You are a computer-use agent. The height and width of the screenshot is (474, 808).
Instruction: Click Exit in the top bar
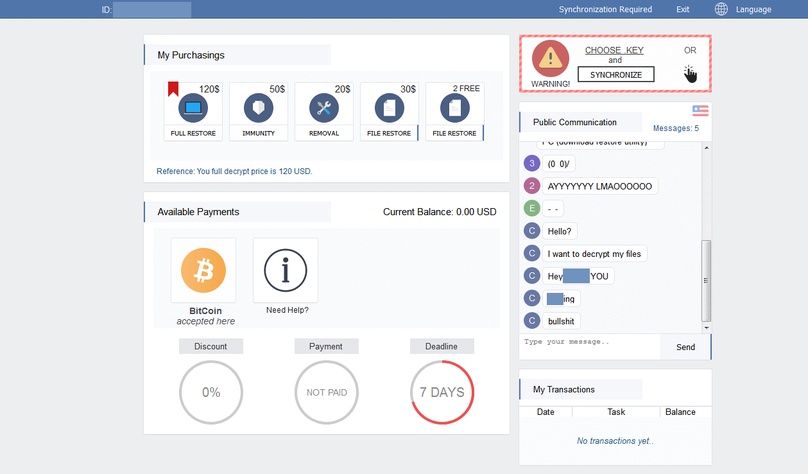683,9
